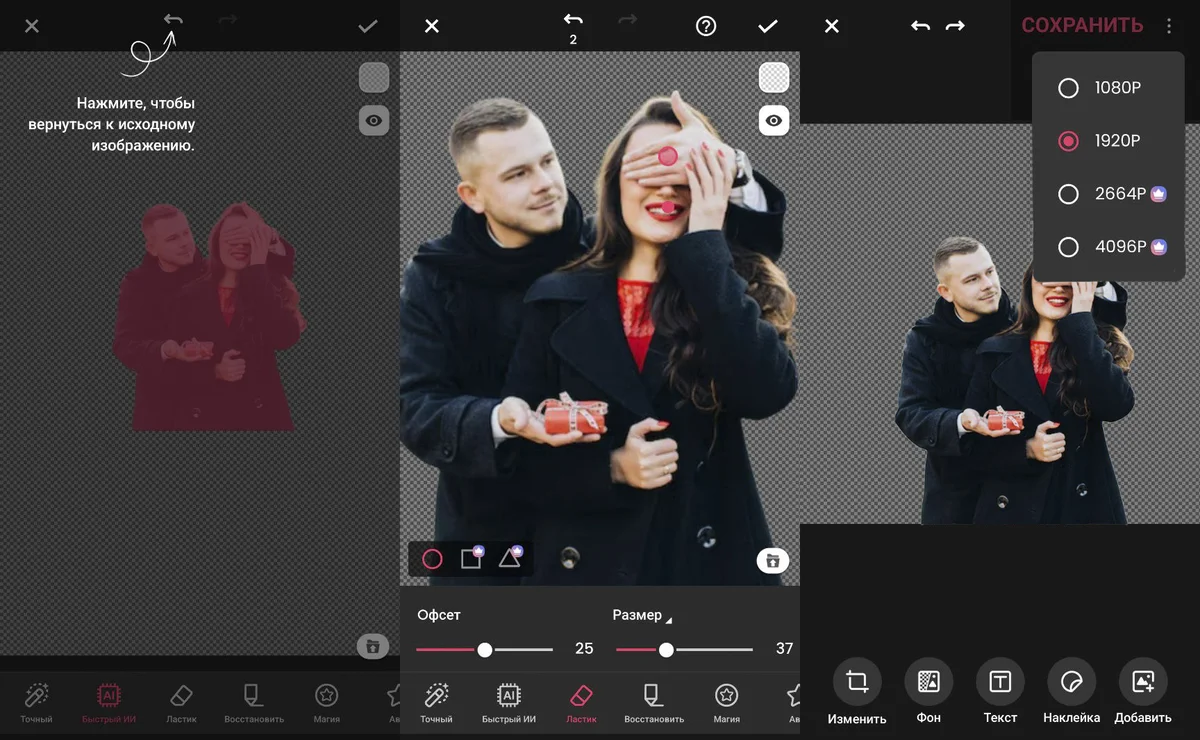
Task: Click undo arrow in the right panel
Action: (921, 26)
